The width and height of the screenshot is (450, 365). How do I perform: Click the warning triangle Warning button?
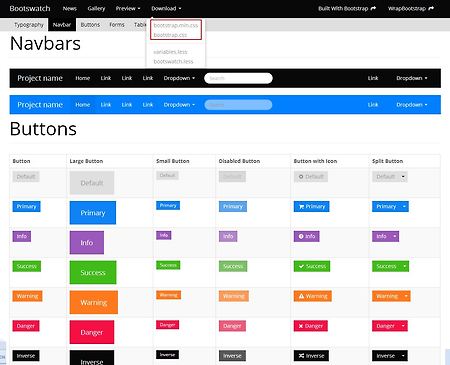(x=313, y=296)
